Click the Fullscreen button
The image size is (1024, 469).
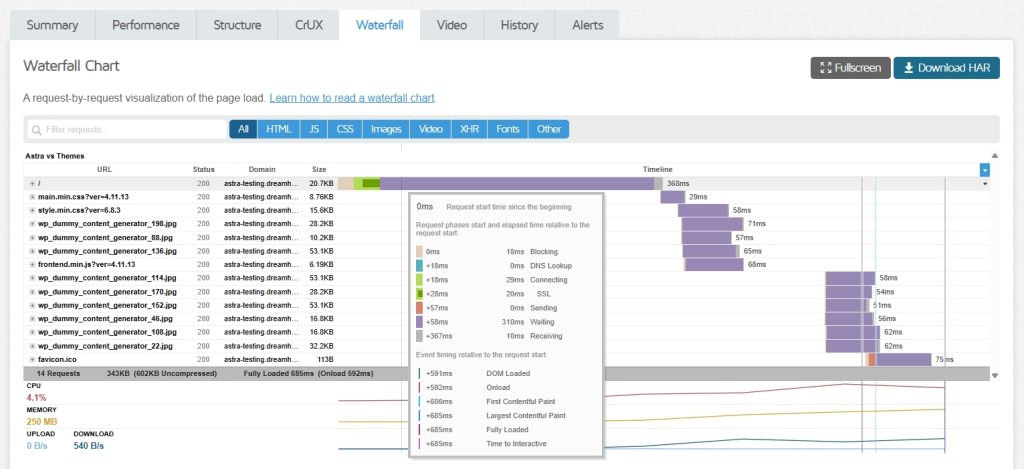point(850,68)
